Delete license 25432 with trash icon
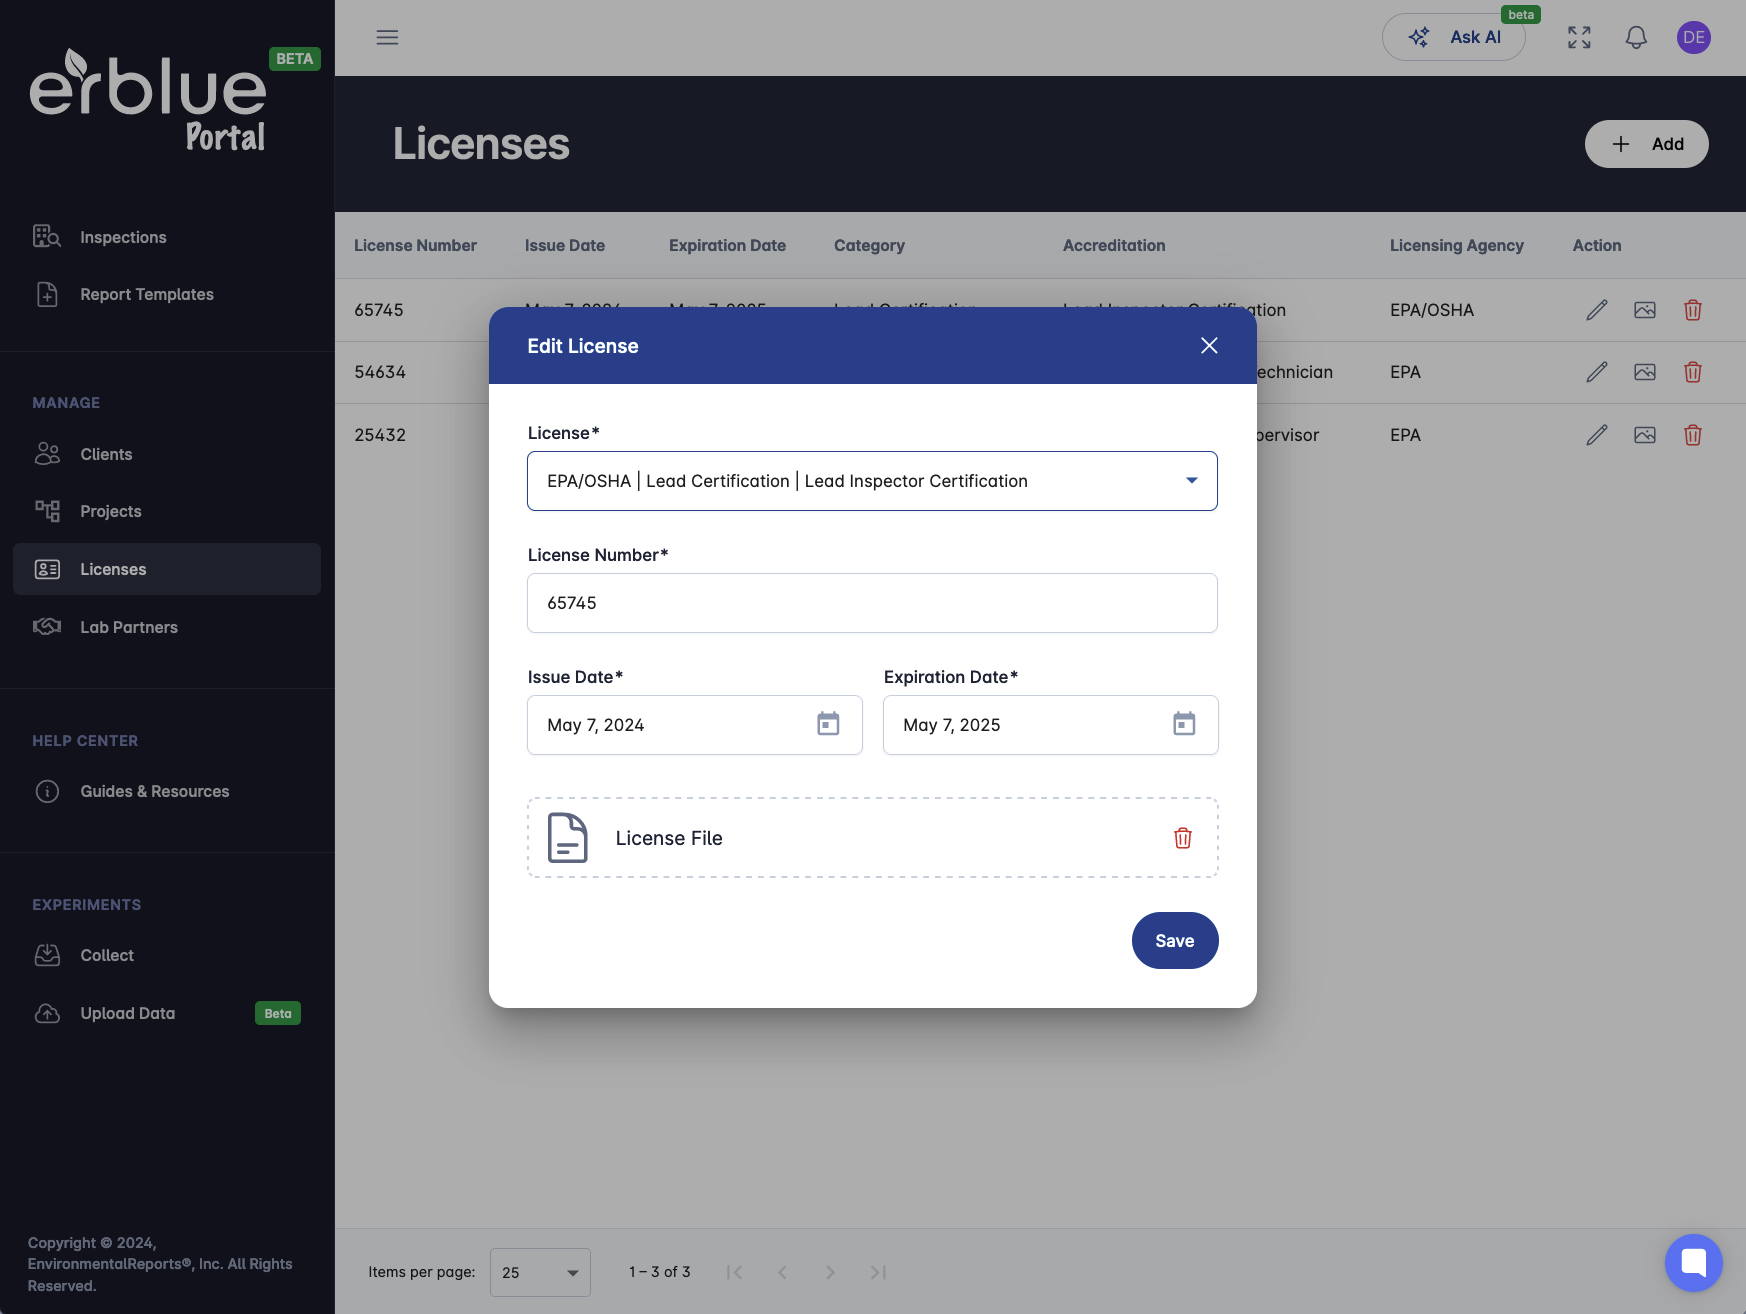Viewport: 1746px width, 1314px height. [x=1693, y=435]
